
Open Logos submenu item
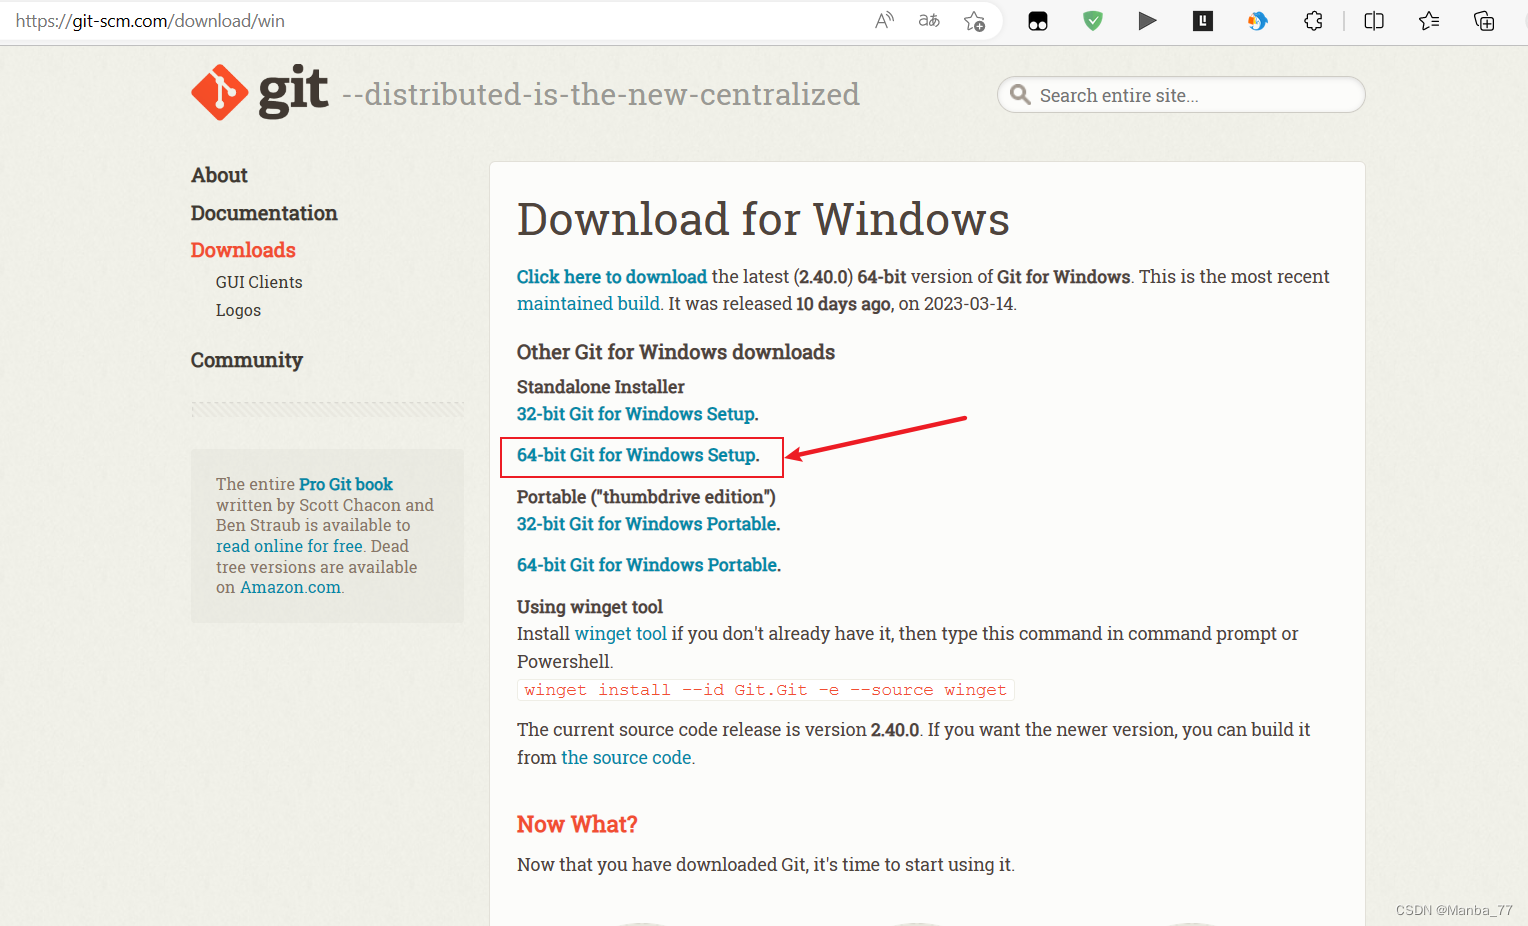tap(238, 310)
